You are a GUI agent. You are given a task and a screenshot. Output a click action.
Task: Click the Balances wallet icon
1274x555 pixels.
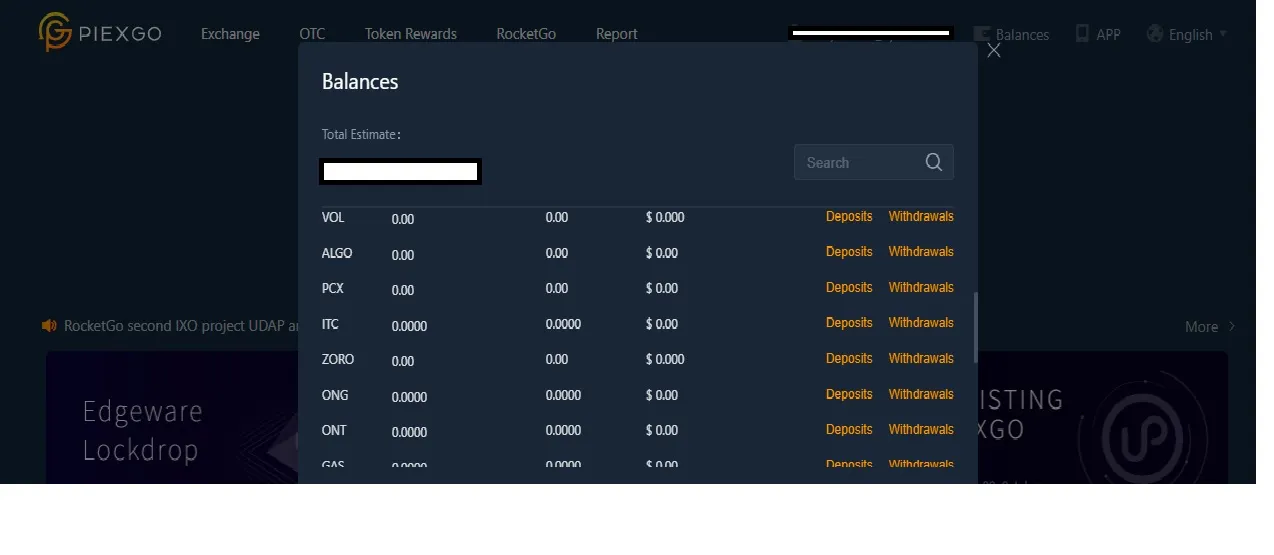(981, 33)
